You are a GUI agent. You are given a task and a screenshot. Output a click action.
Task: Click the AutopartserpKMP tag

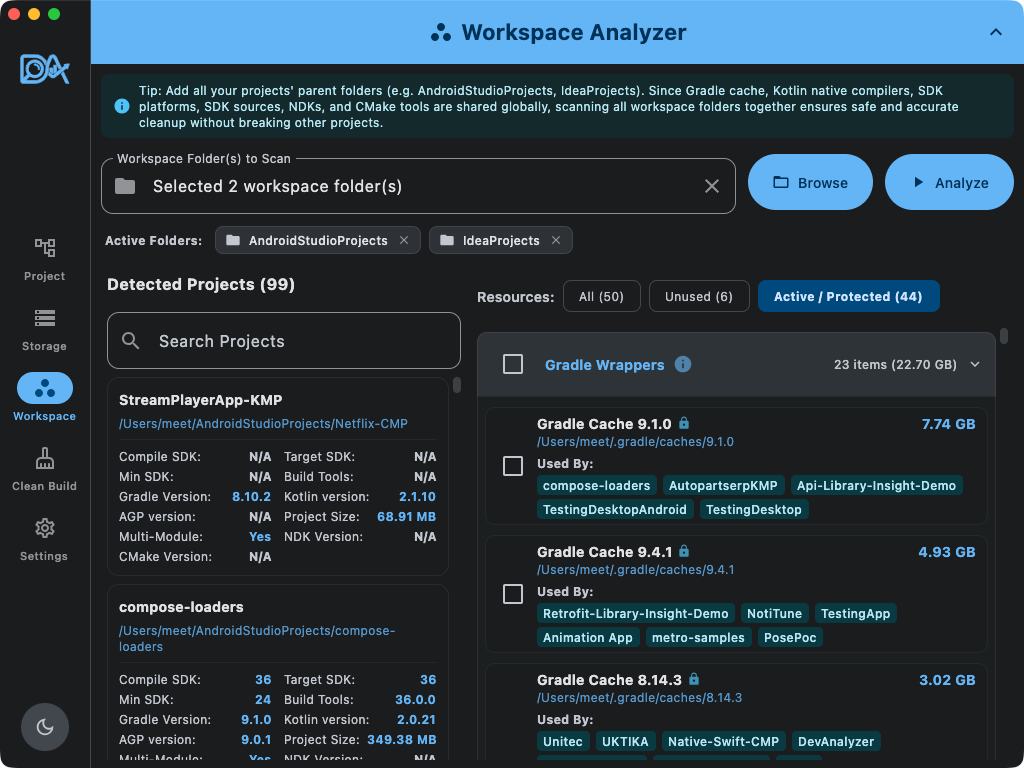pyautogui.click(x=723, y=486)
